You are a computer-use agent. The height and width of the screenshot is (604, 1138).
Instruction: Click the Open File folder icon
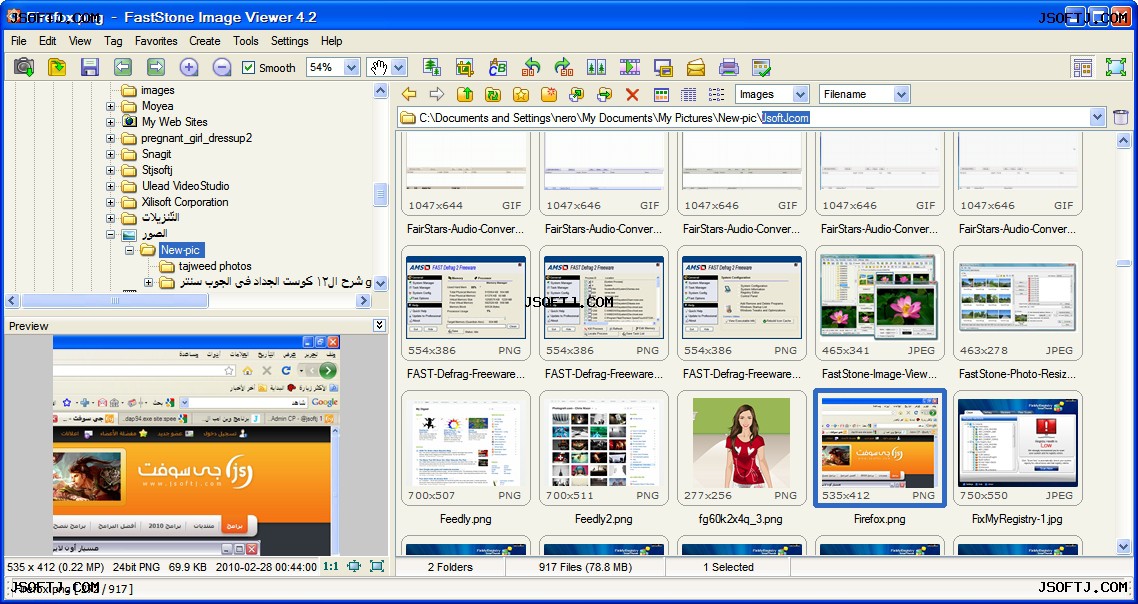(57, 68)
